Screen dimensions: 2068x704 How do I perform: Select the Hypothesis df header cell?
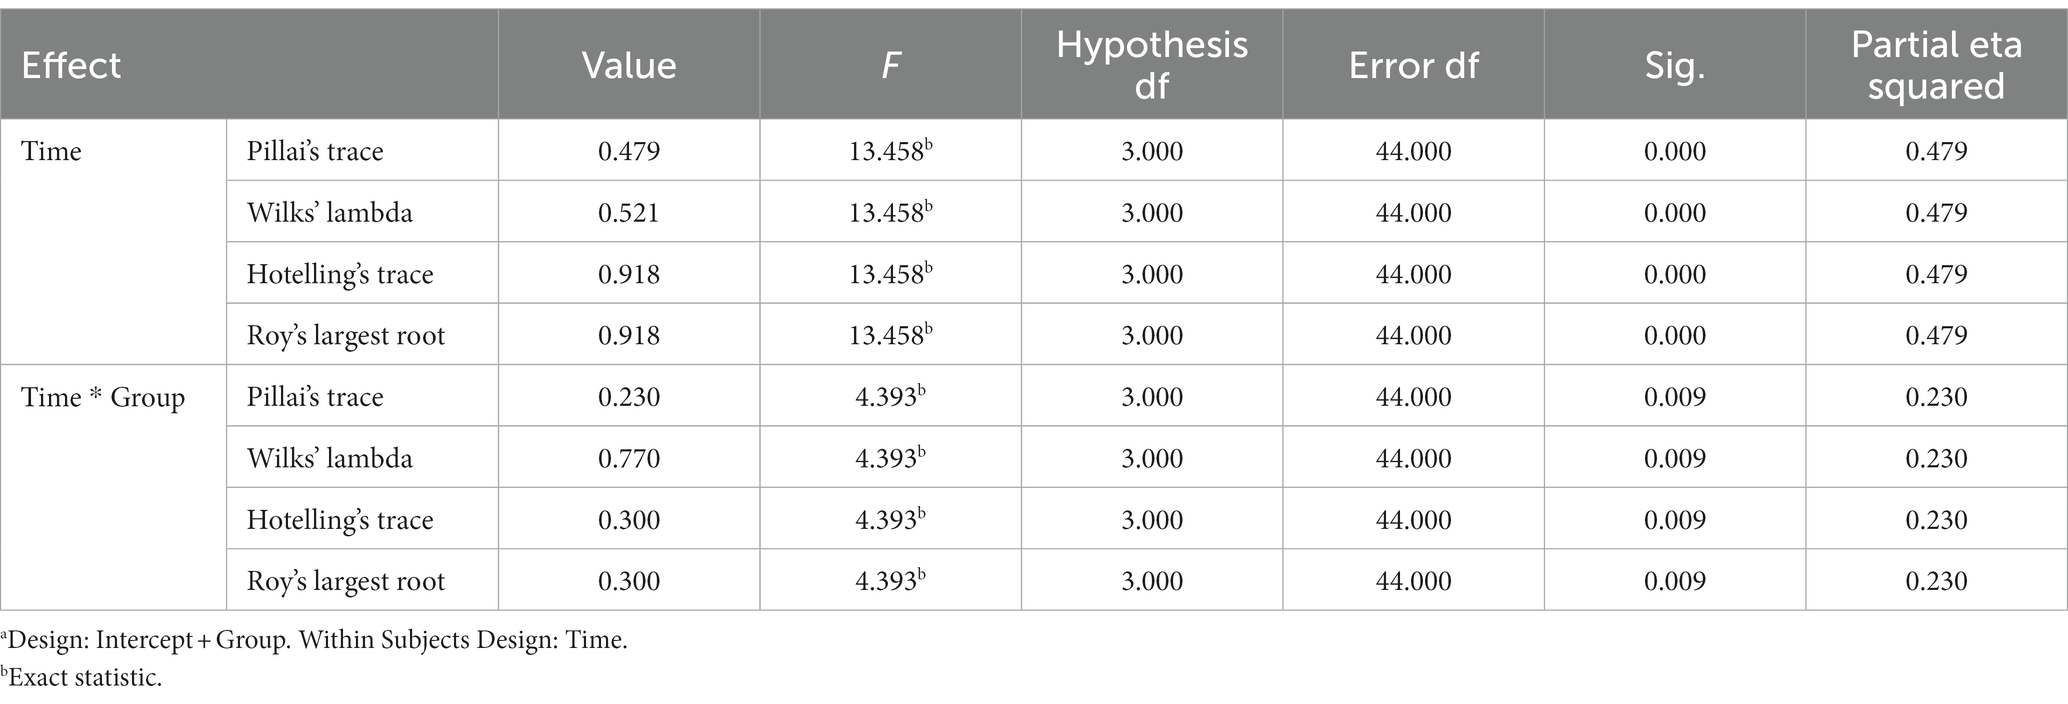click(1152, 65)
